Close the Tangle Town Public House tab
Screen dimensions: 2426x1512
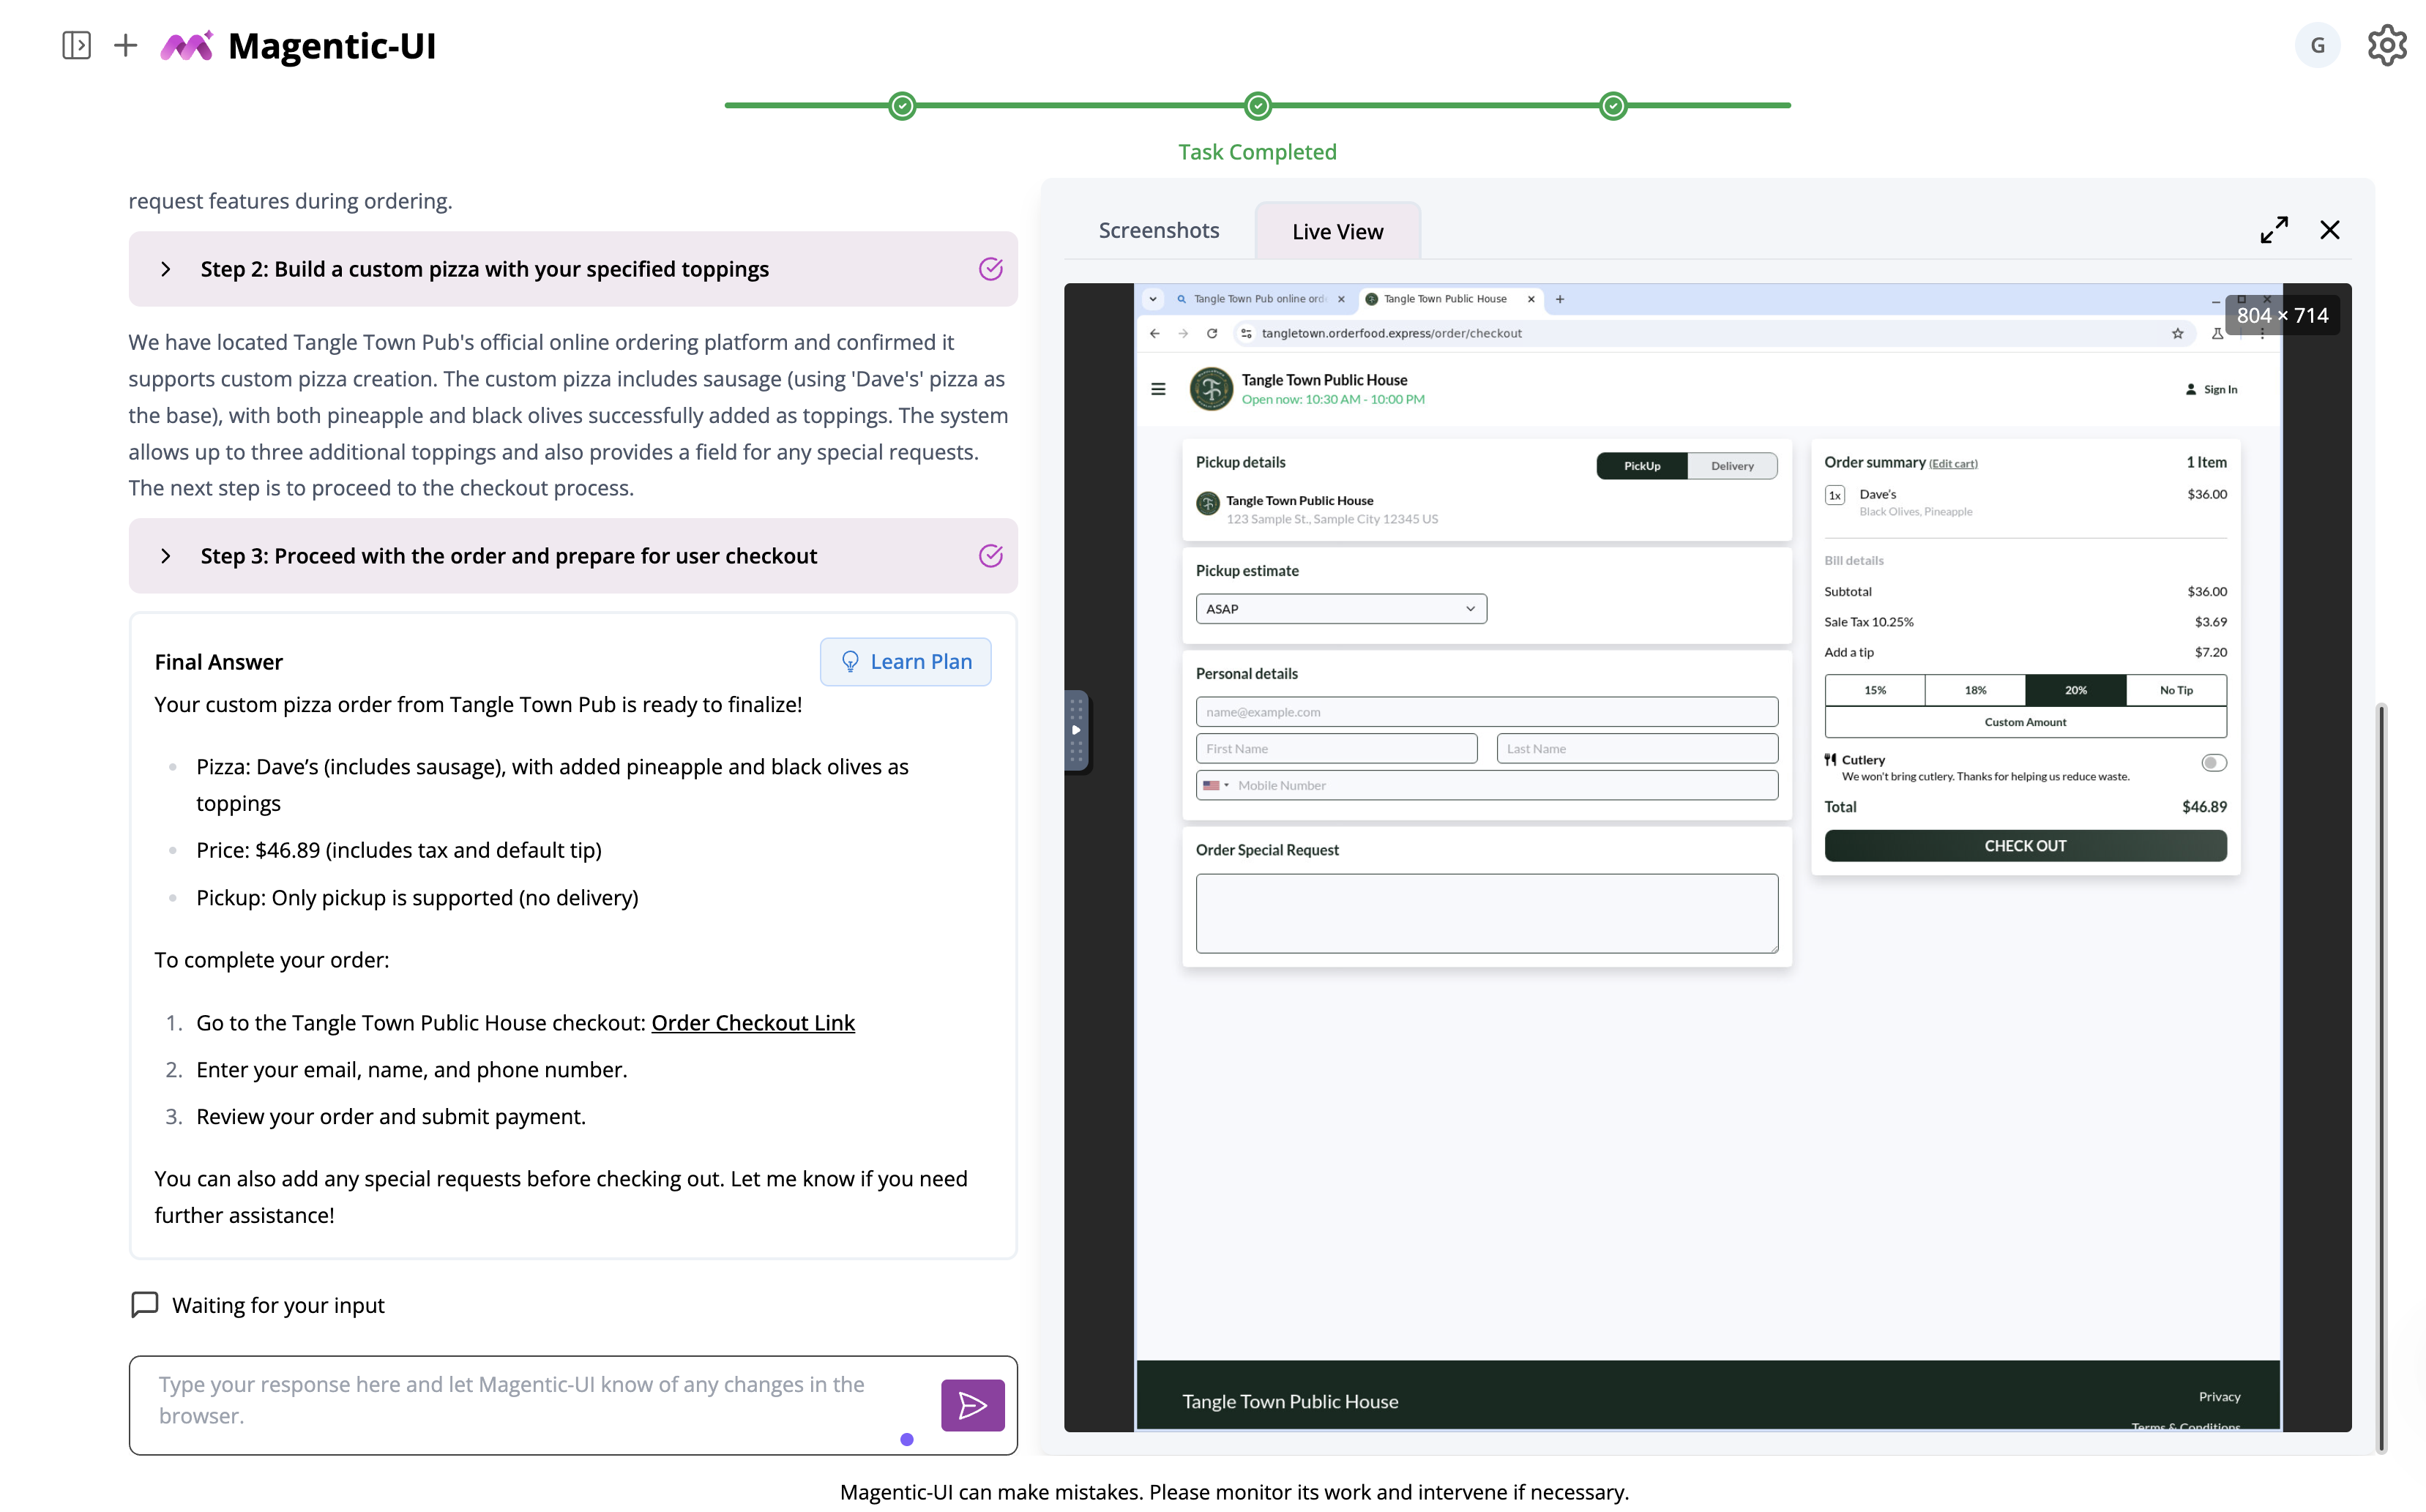(x=1530, y=299)
